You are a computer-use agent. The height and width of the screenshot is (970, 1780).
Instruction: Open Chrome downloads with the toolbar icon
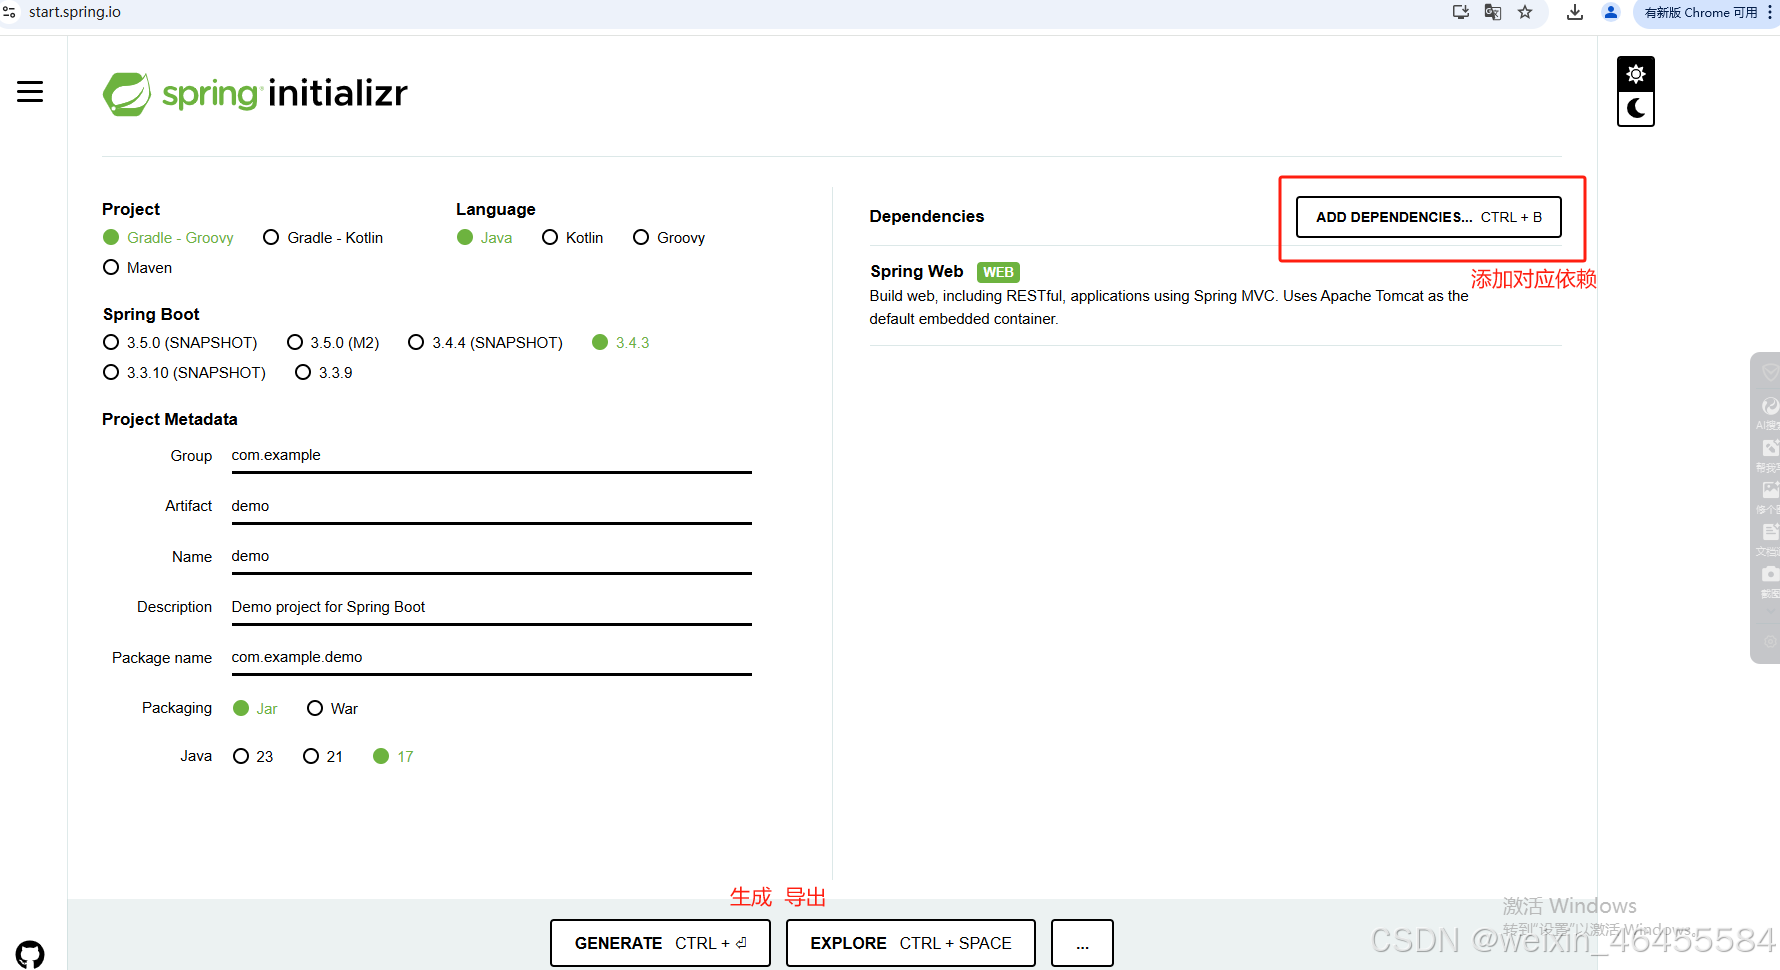coord(1574,12)
